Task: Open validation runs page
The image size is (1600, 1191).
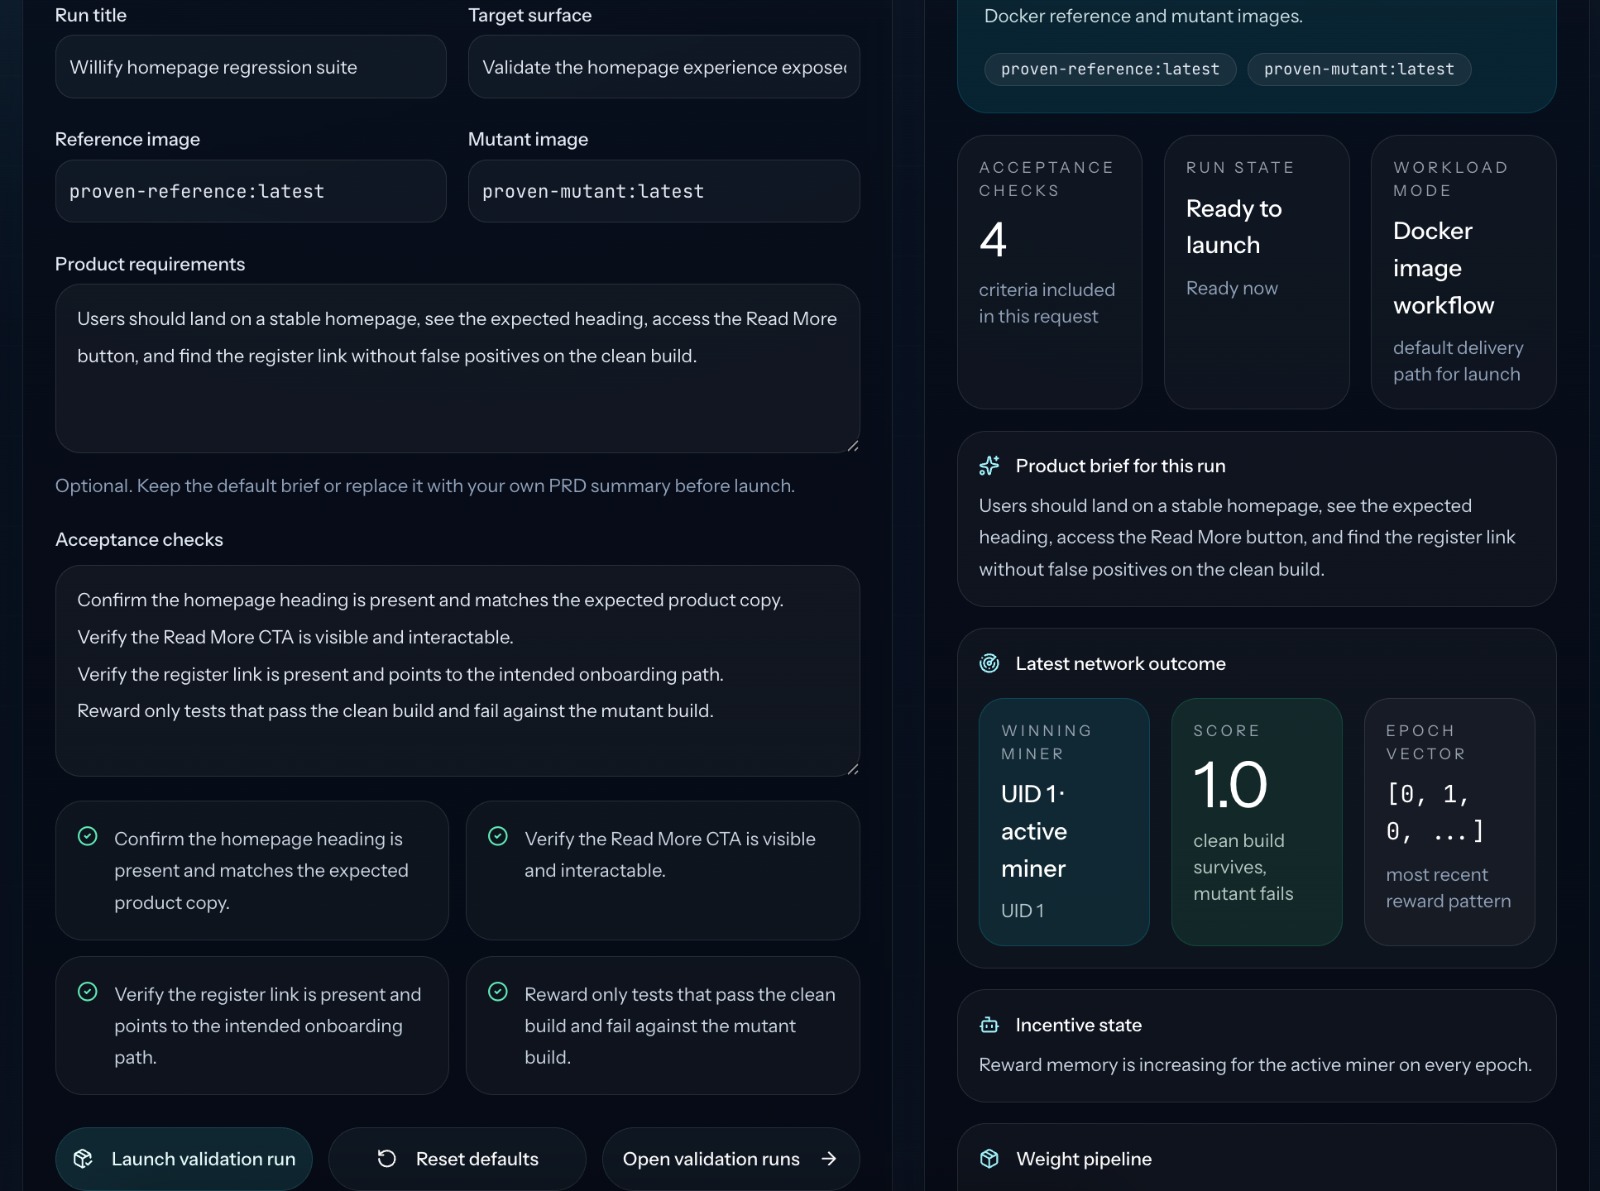Action: [x=711, y=1158]
